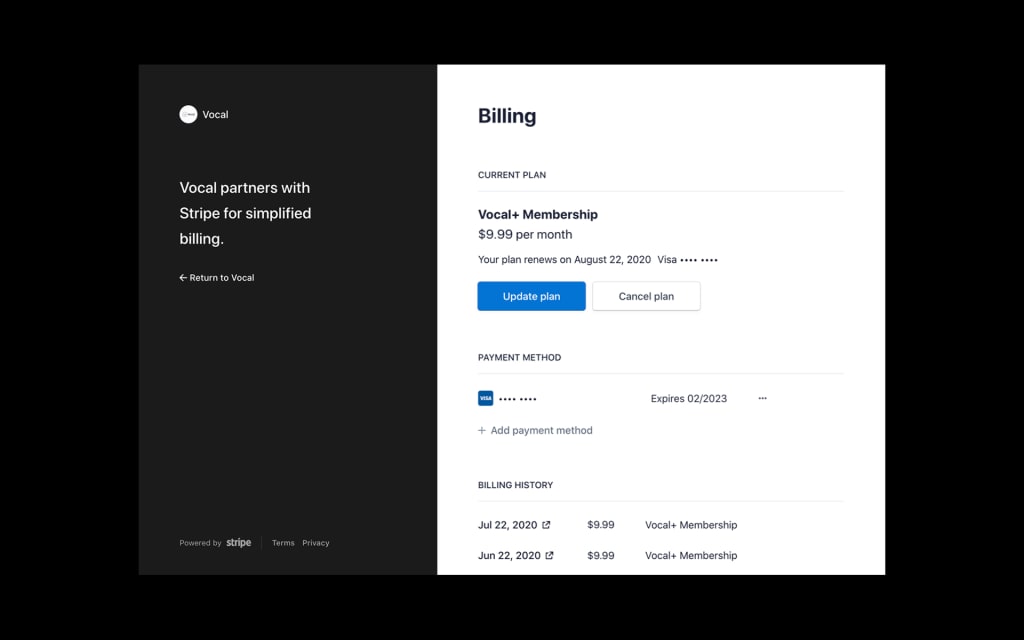Click the PAYMENT METHOD section label

[519, 357]
